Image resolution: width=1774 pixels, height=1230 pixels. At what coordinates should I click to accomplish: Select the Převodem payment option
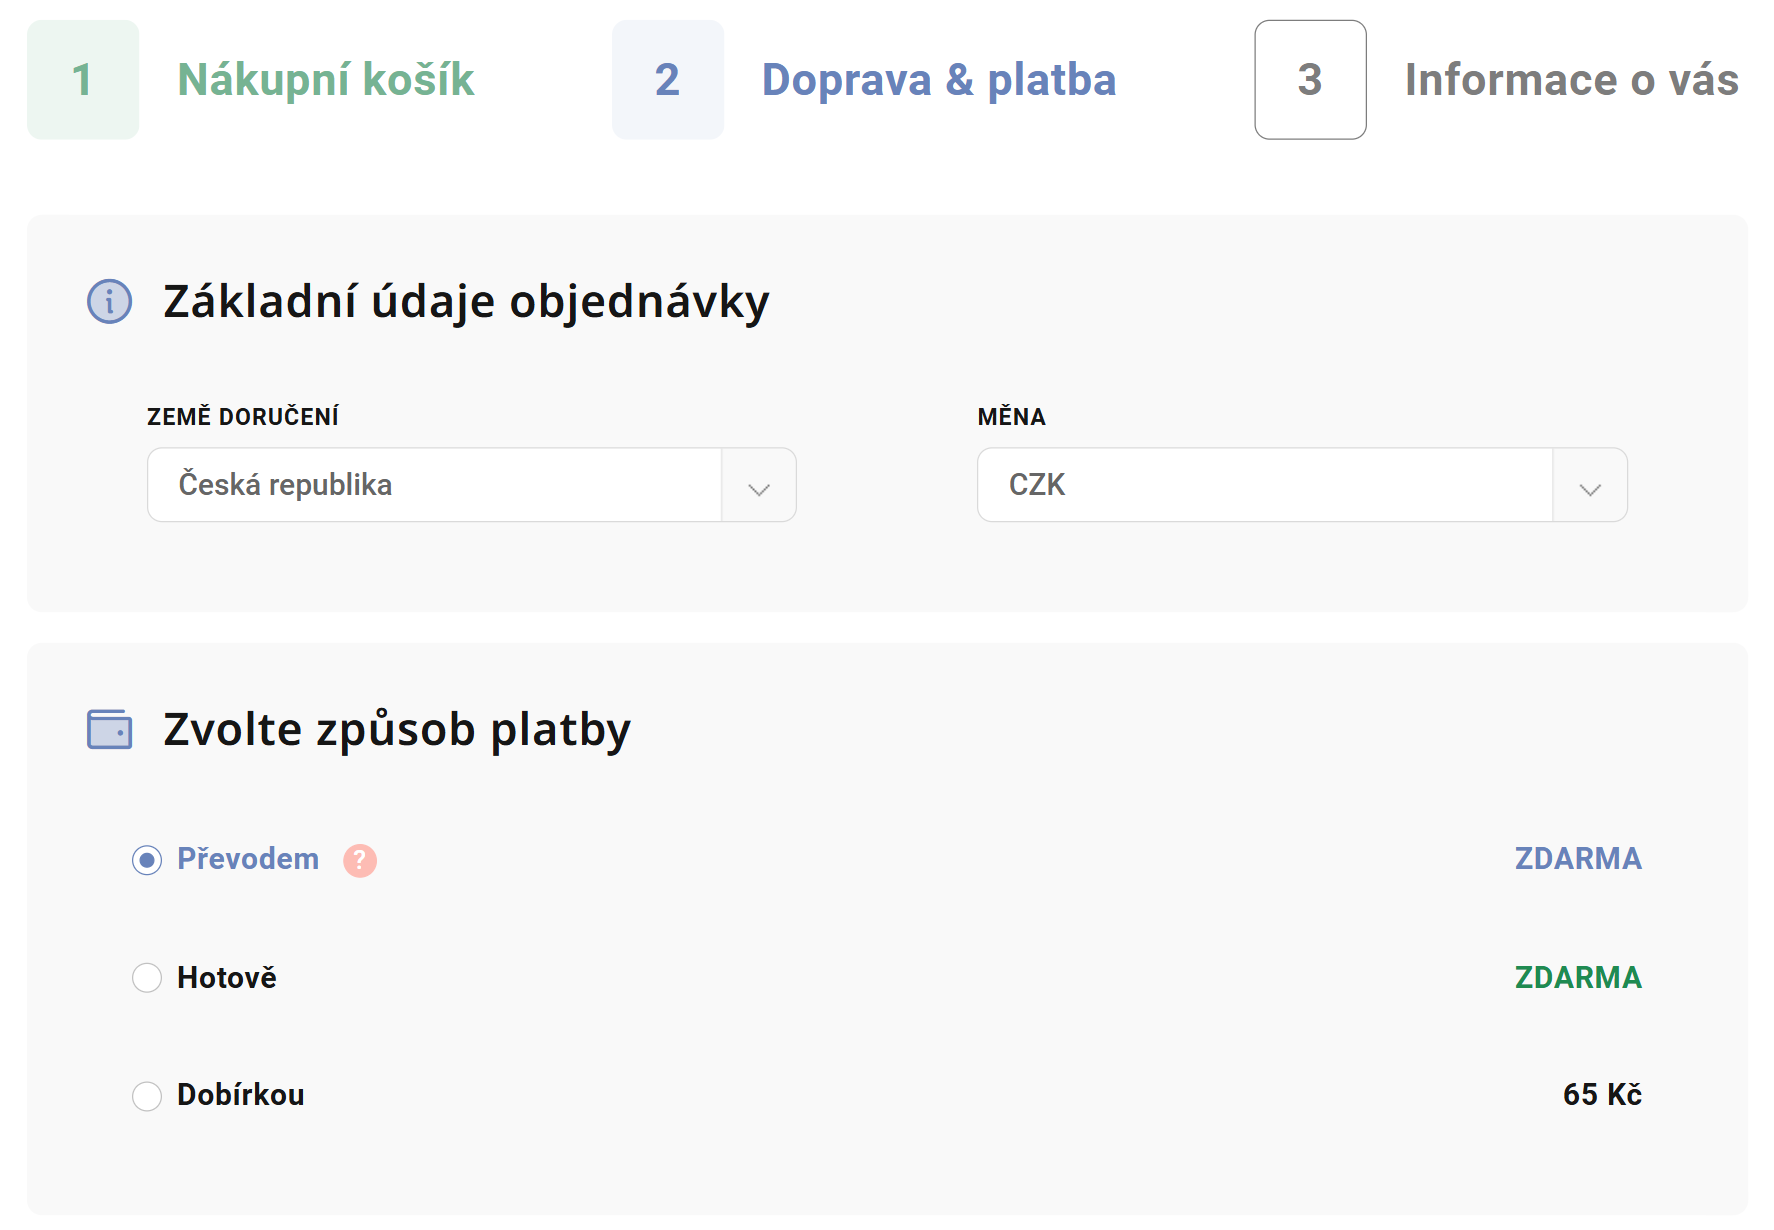147,858
